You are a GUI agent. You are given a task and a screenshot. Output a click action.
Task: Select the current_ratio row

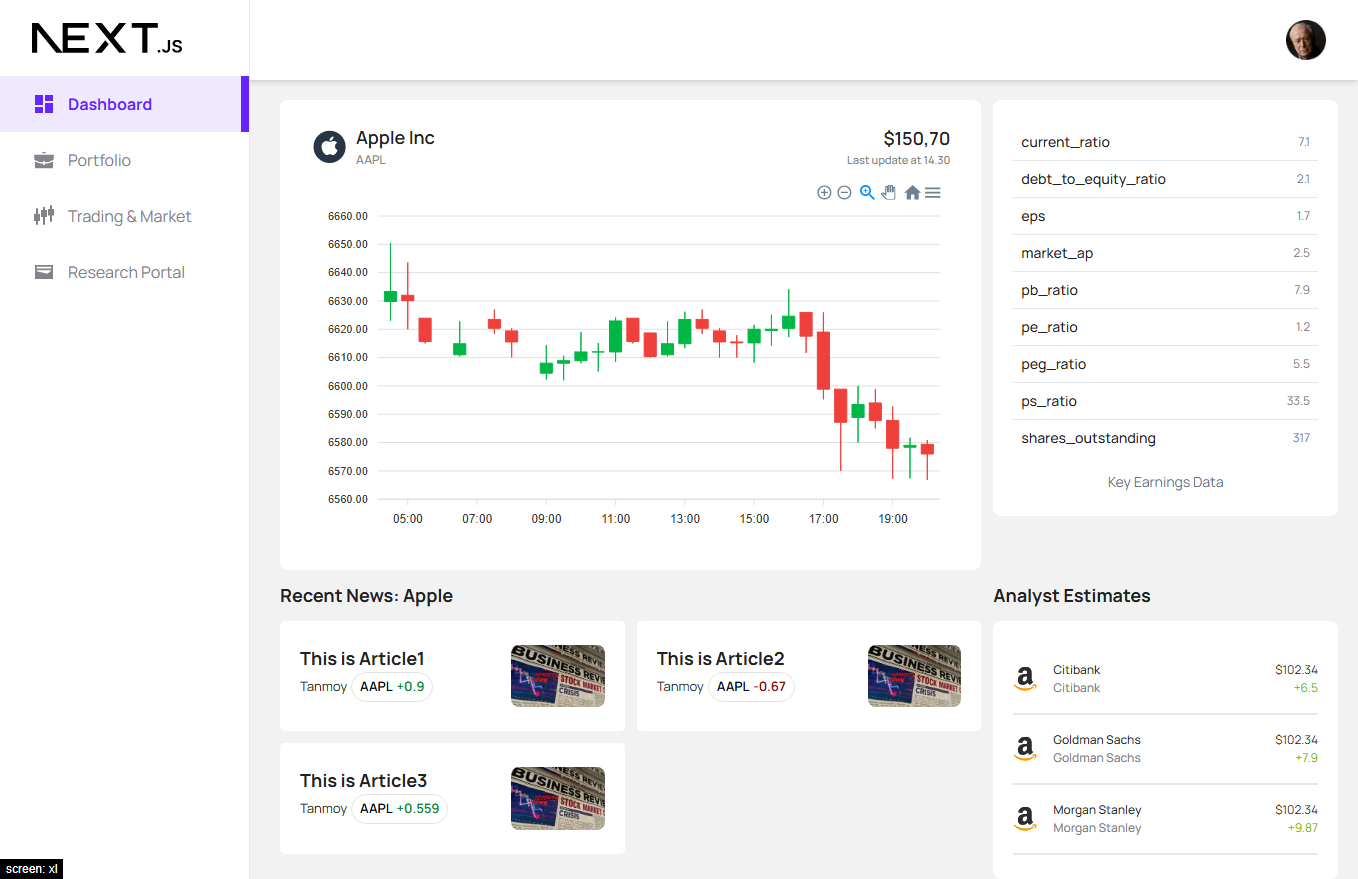(x=1165, y=142)
